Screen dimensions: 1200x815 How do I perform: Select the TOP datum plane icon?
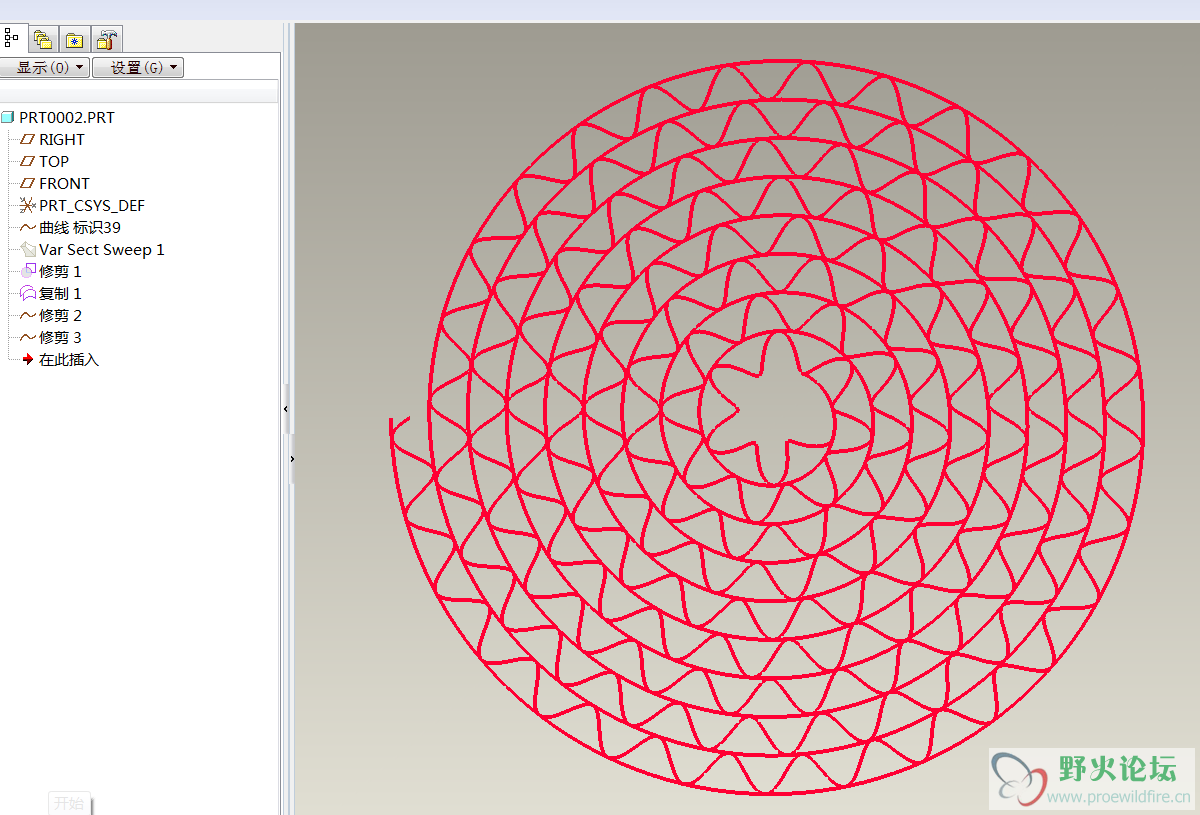[28, 161]
